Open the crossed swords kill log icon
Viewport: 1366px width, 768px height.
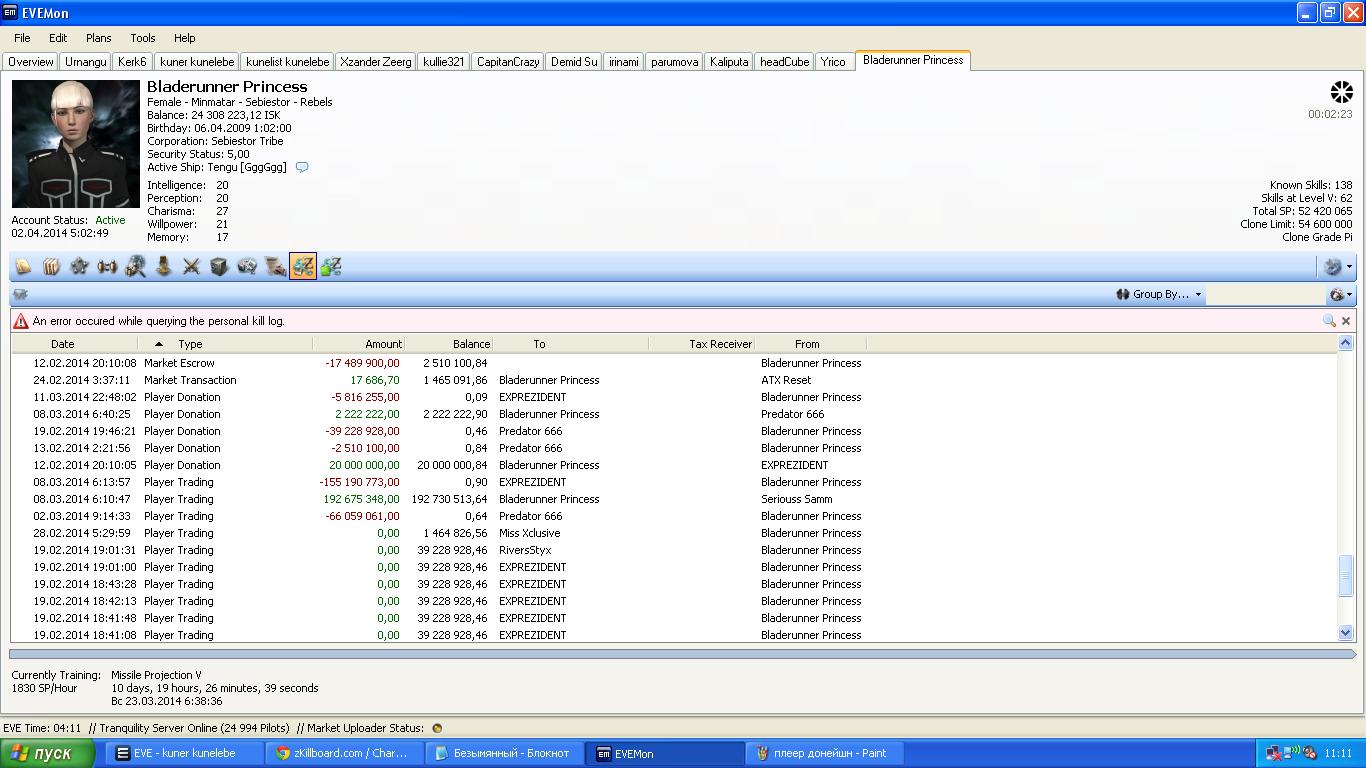click(x=191, y=267)
